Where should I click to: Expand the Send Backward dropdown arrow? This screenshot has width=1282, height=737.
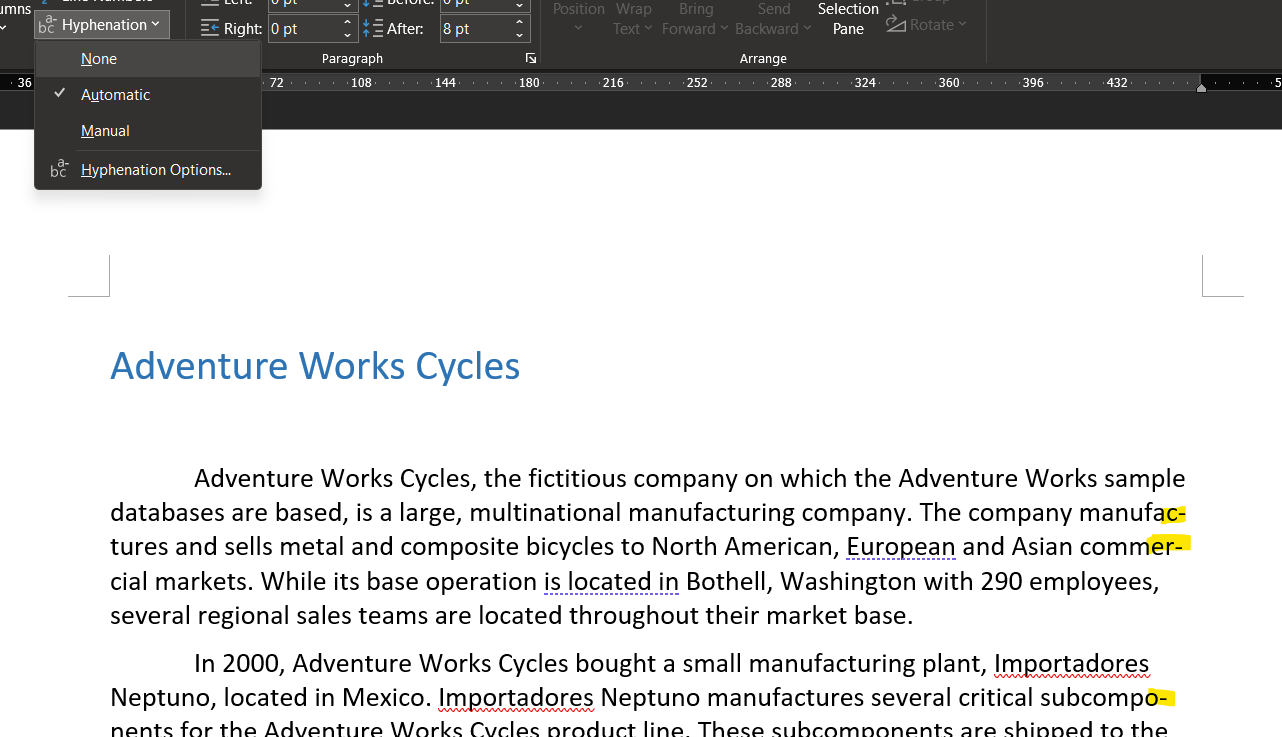807,29
